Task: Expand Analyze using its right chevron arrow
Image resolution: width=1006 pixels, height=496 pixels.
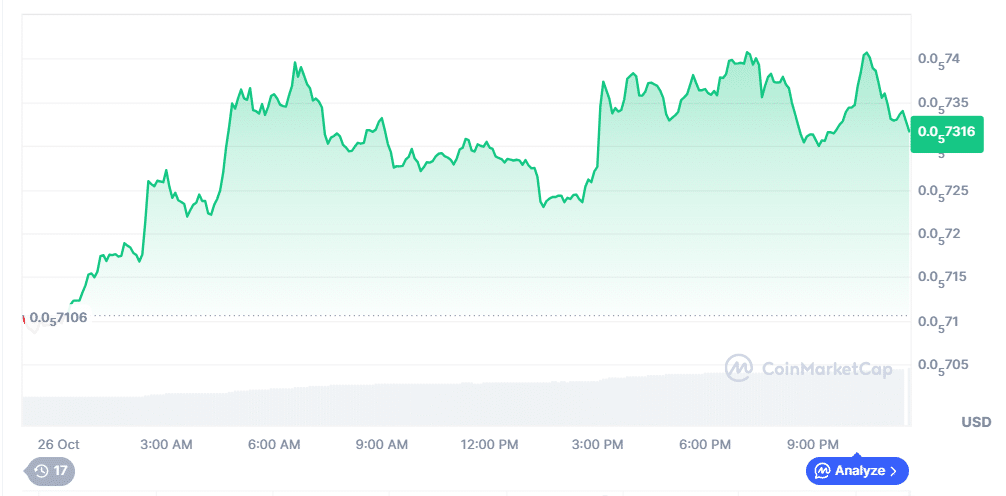Action: (893, 470)
